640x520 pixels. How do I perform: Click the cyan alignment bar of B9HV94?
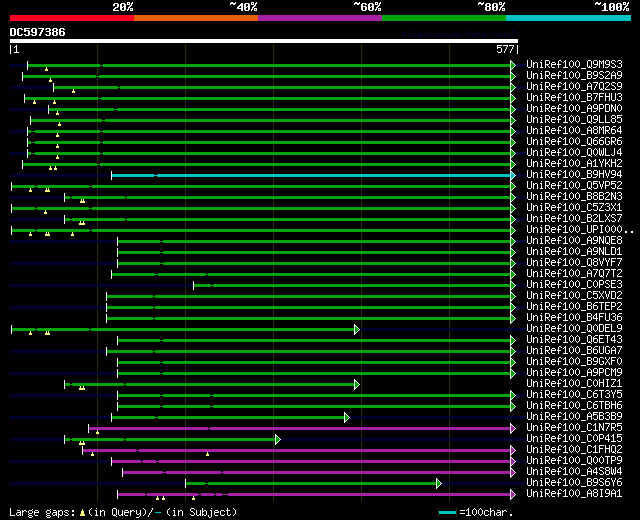point(311,176)
